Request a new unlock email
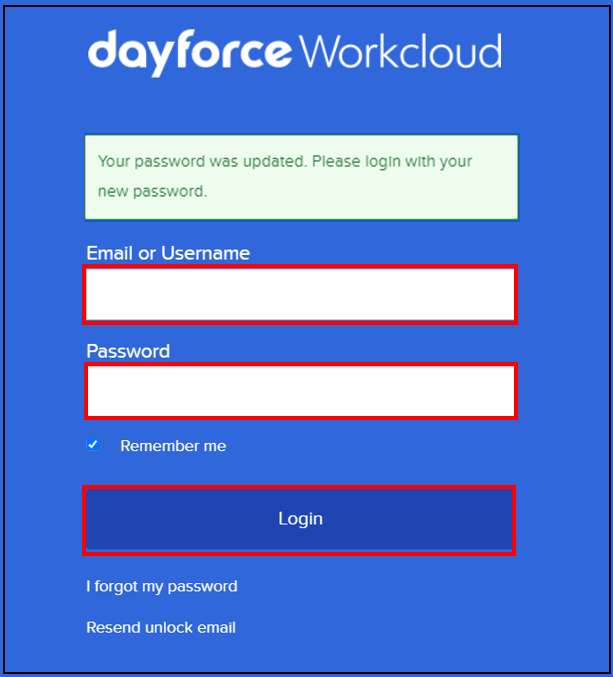The height and width of the screenshot is (677, 613). coord(161,628)
